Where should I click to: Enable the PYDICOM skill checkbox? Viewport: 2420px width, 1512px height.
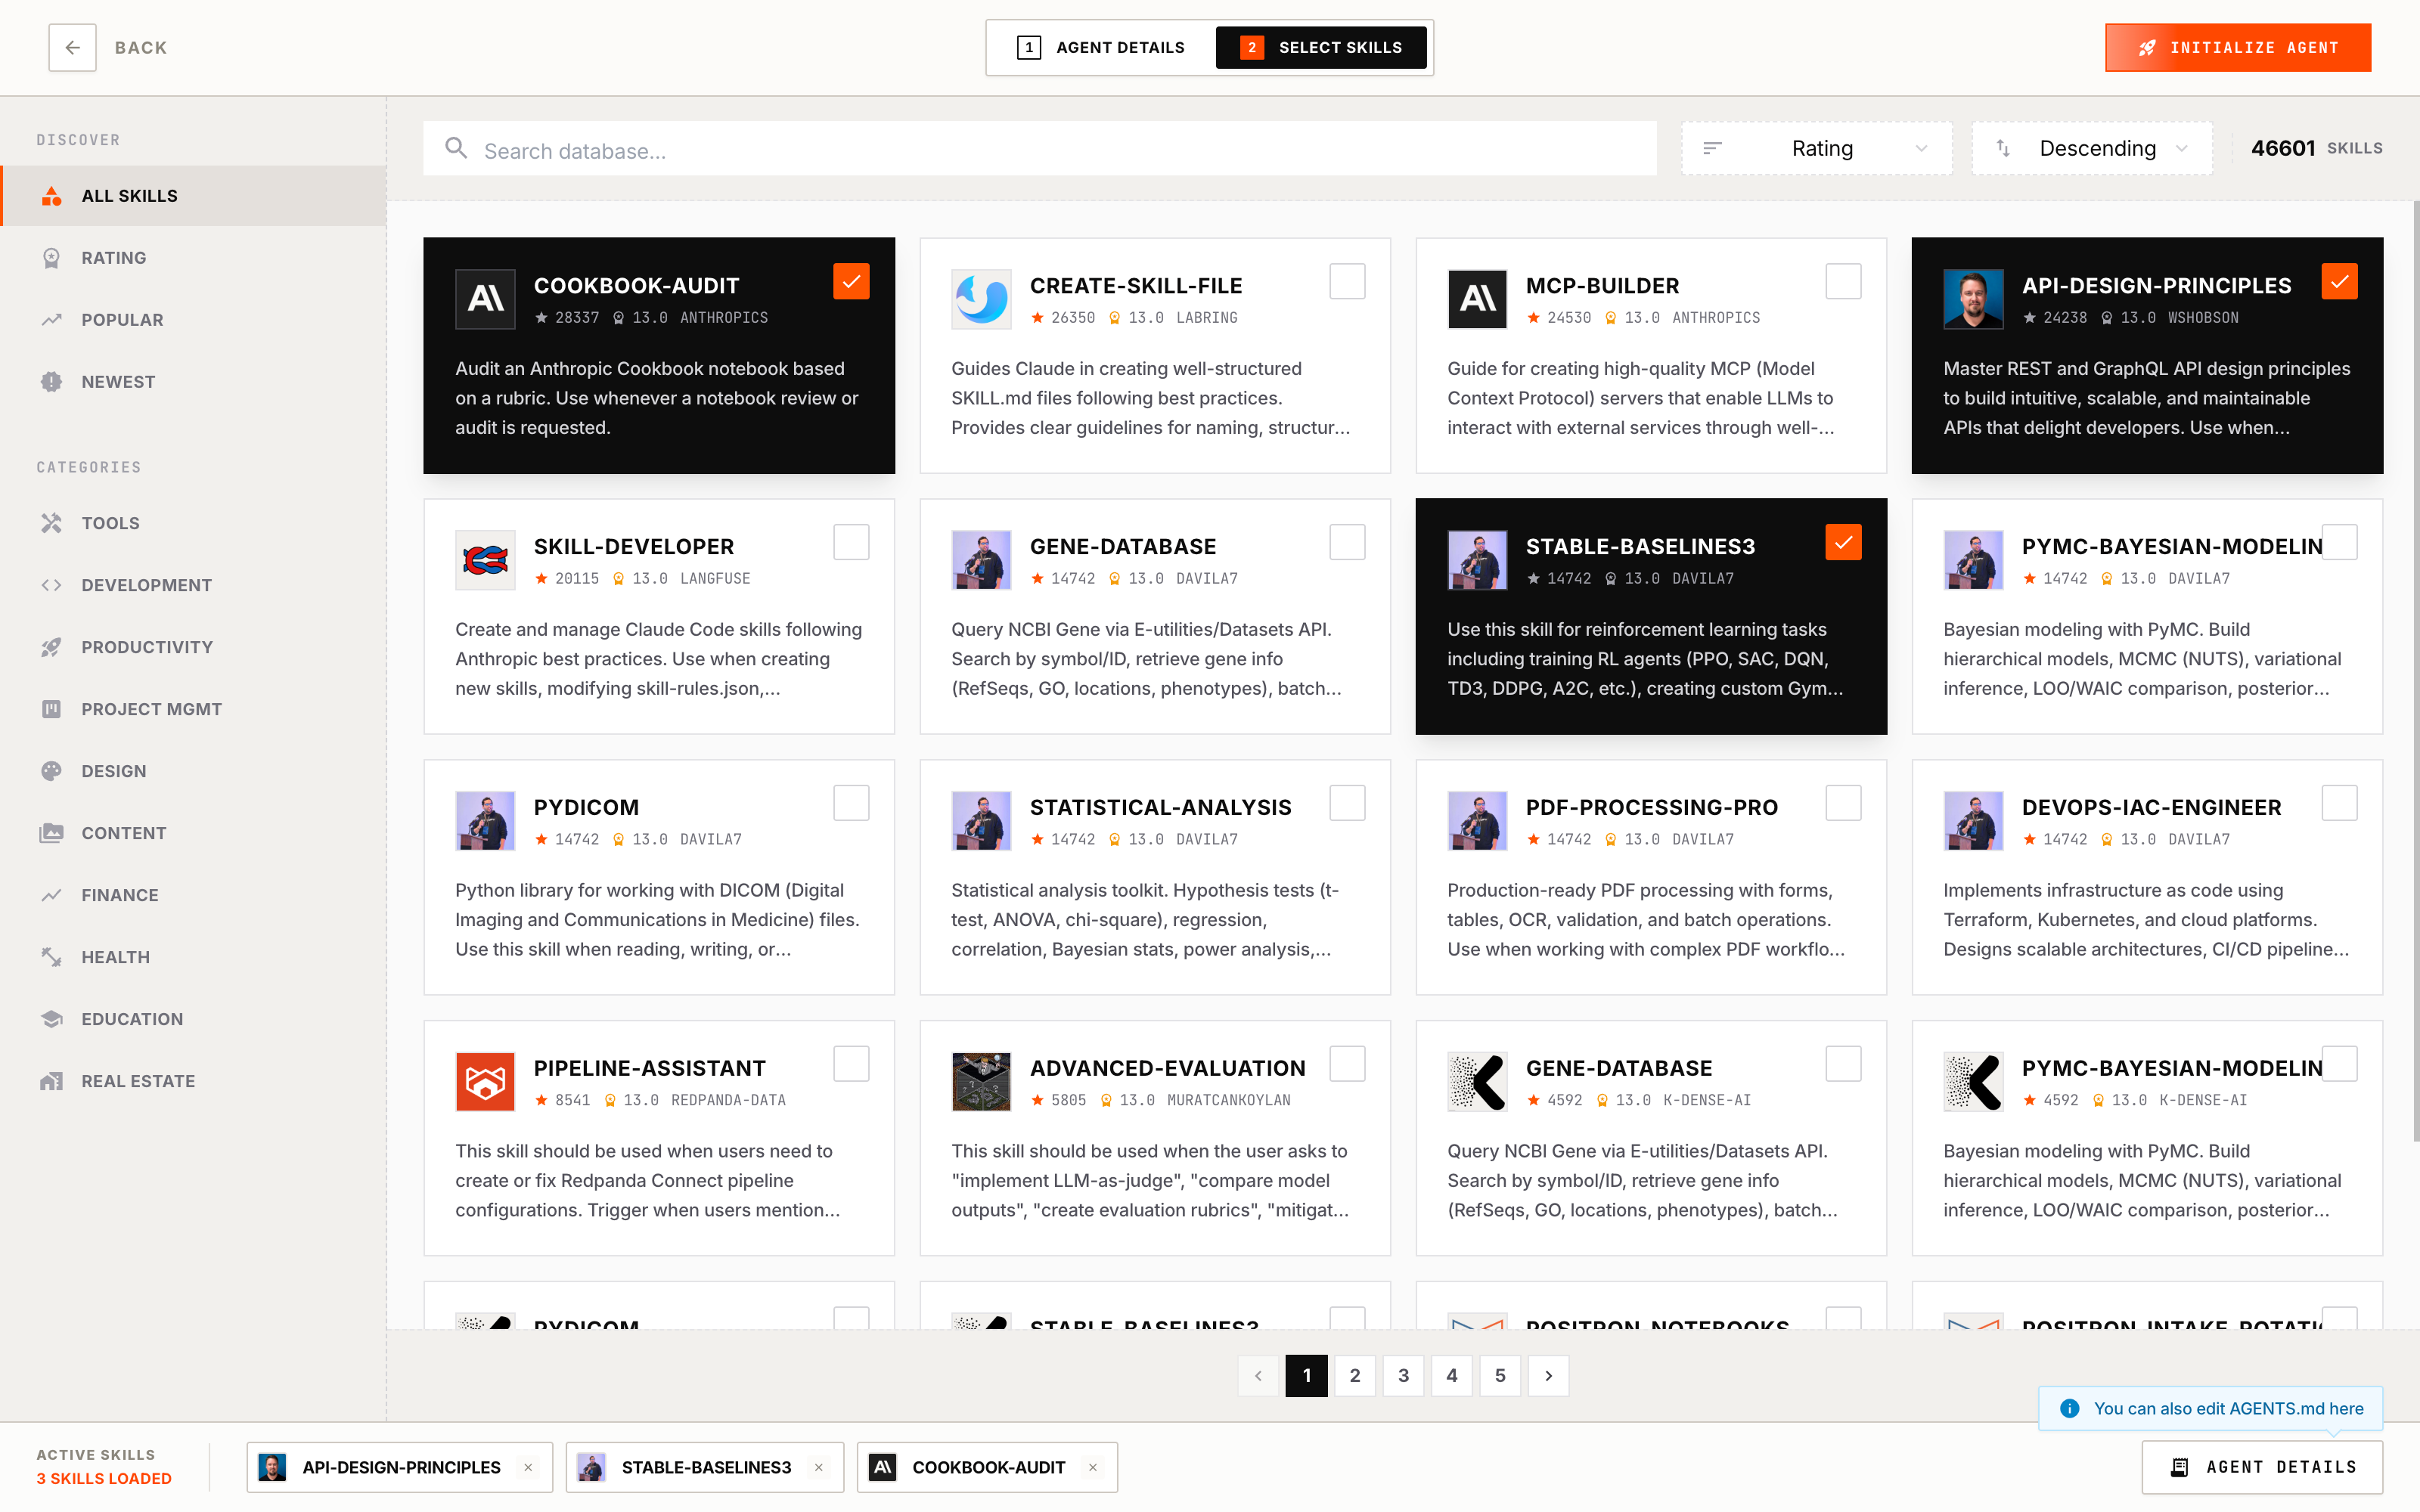pyautogui.click(x=851, y=803)
